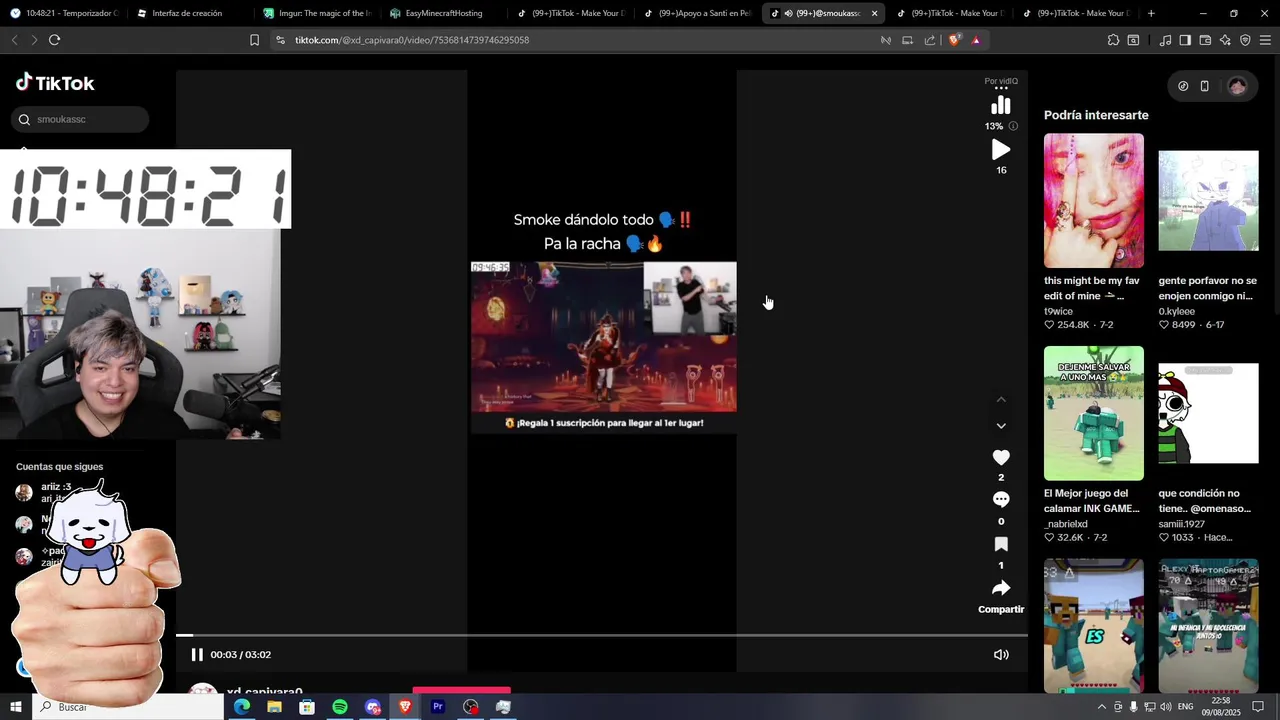Open browser extensions puzzle icon
The image size is (1280, 720).
[1113, 40]
